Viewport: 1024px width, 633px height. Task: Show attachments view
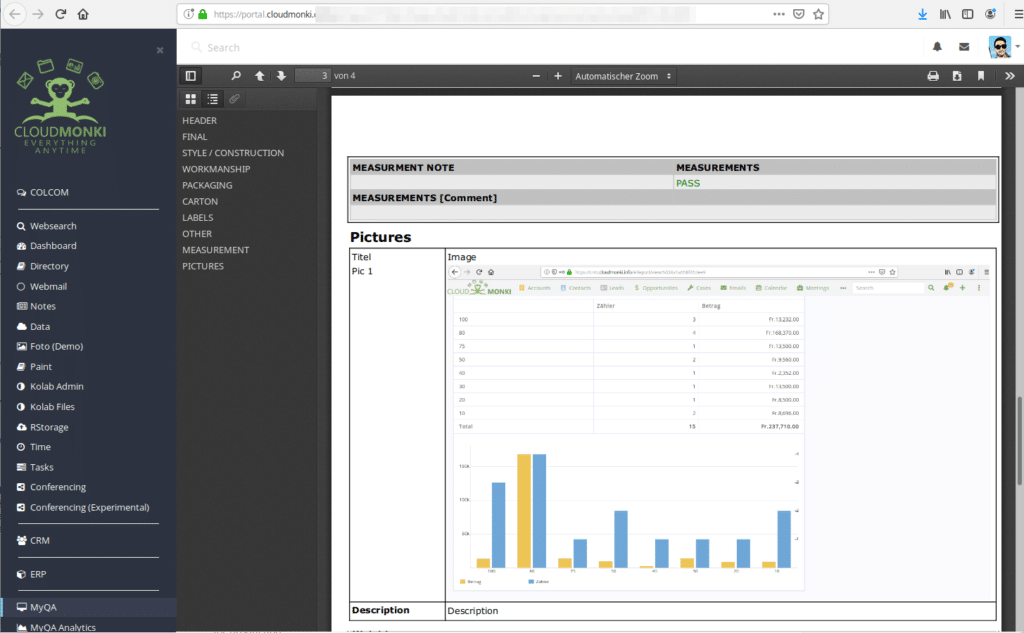[234, 99]
